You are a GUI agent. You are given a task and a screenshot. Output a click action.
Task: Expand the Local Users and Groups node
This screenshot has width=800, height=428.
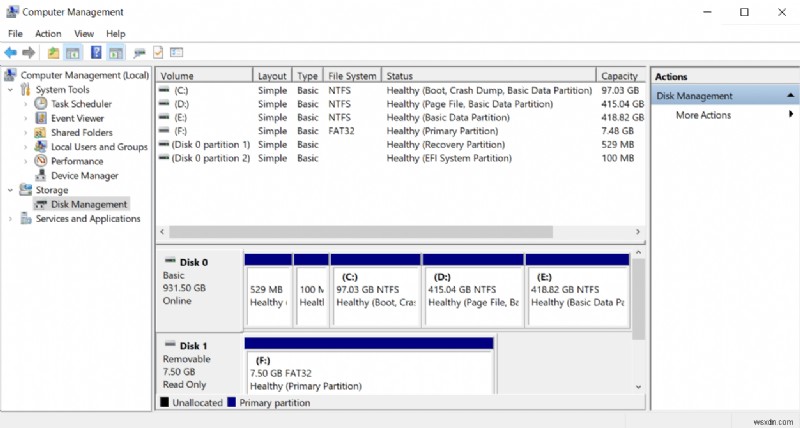tap(26, 147)
